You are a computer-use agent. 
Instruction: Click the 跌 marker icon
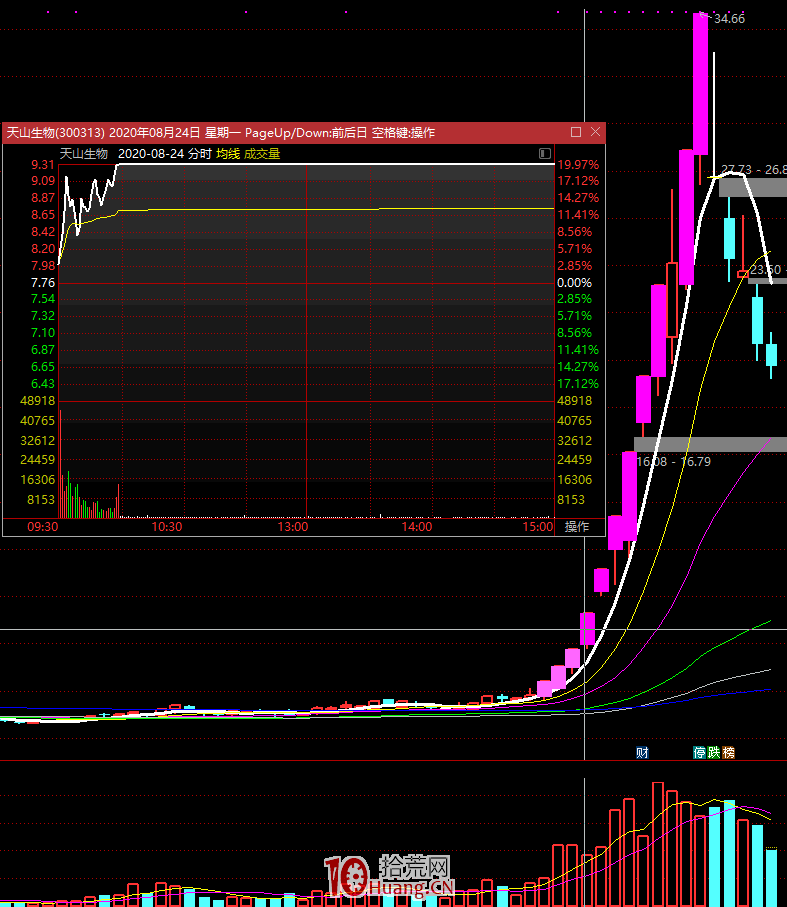(x=714, y=752)
